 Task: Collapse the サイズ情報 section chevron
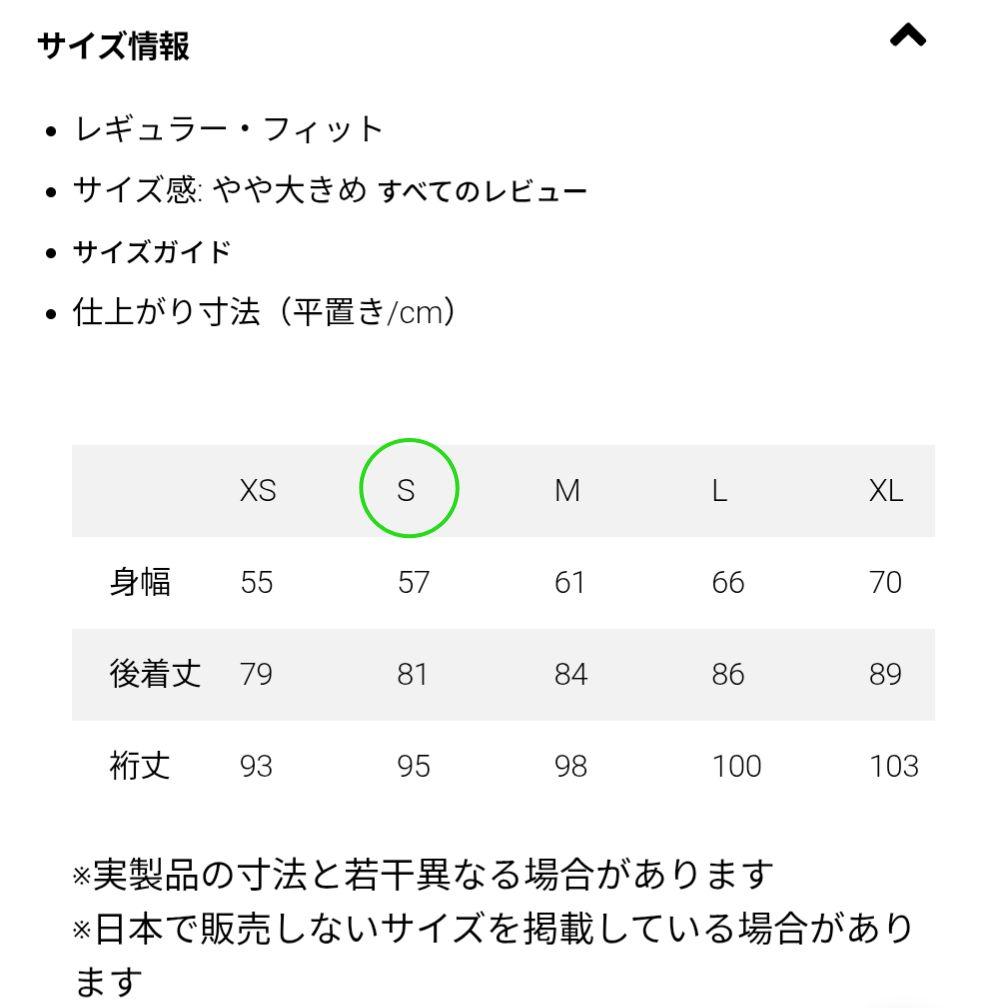point(907,38)
